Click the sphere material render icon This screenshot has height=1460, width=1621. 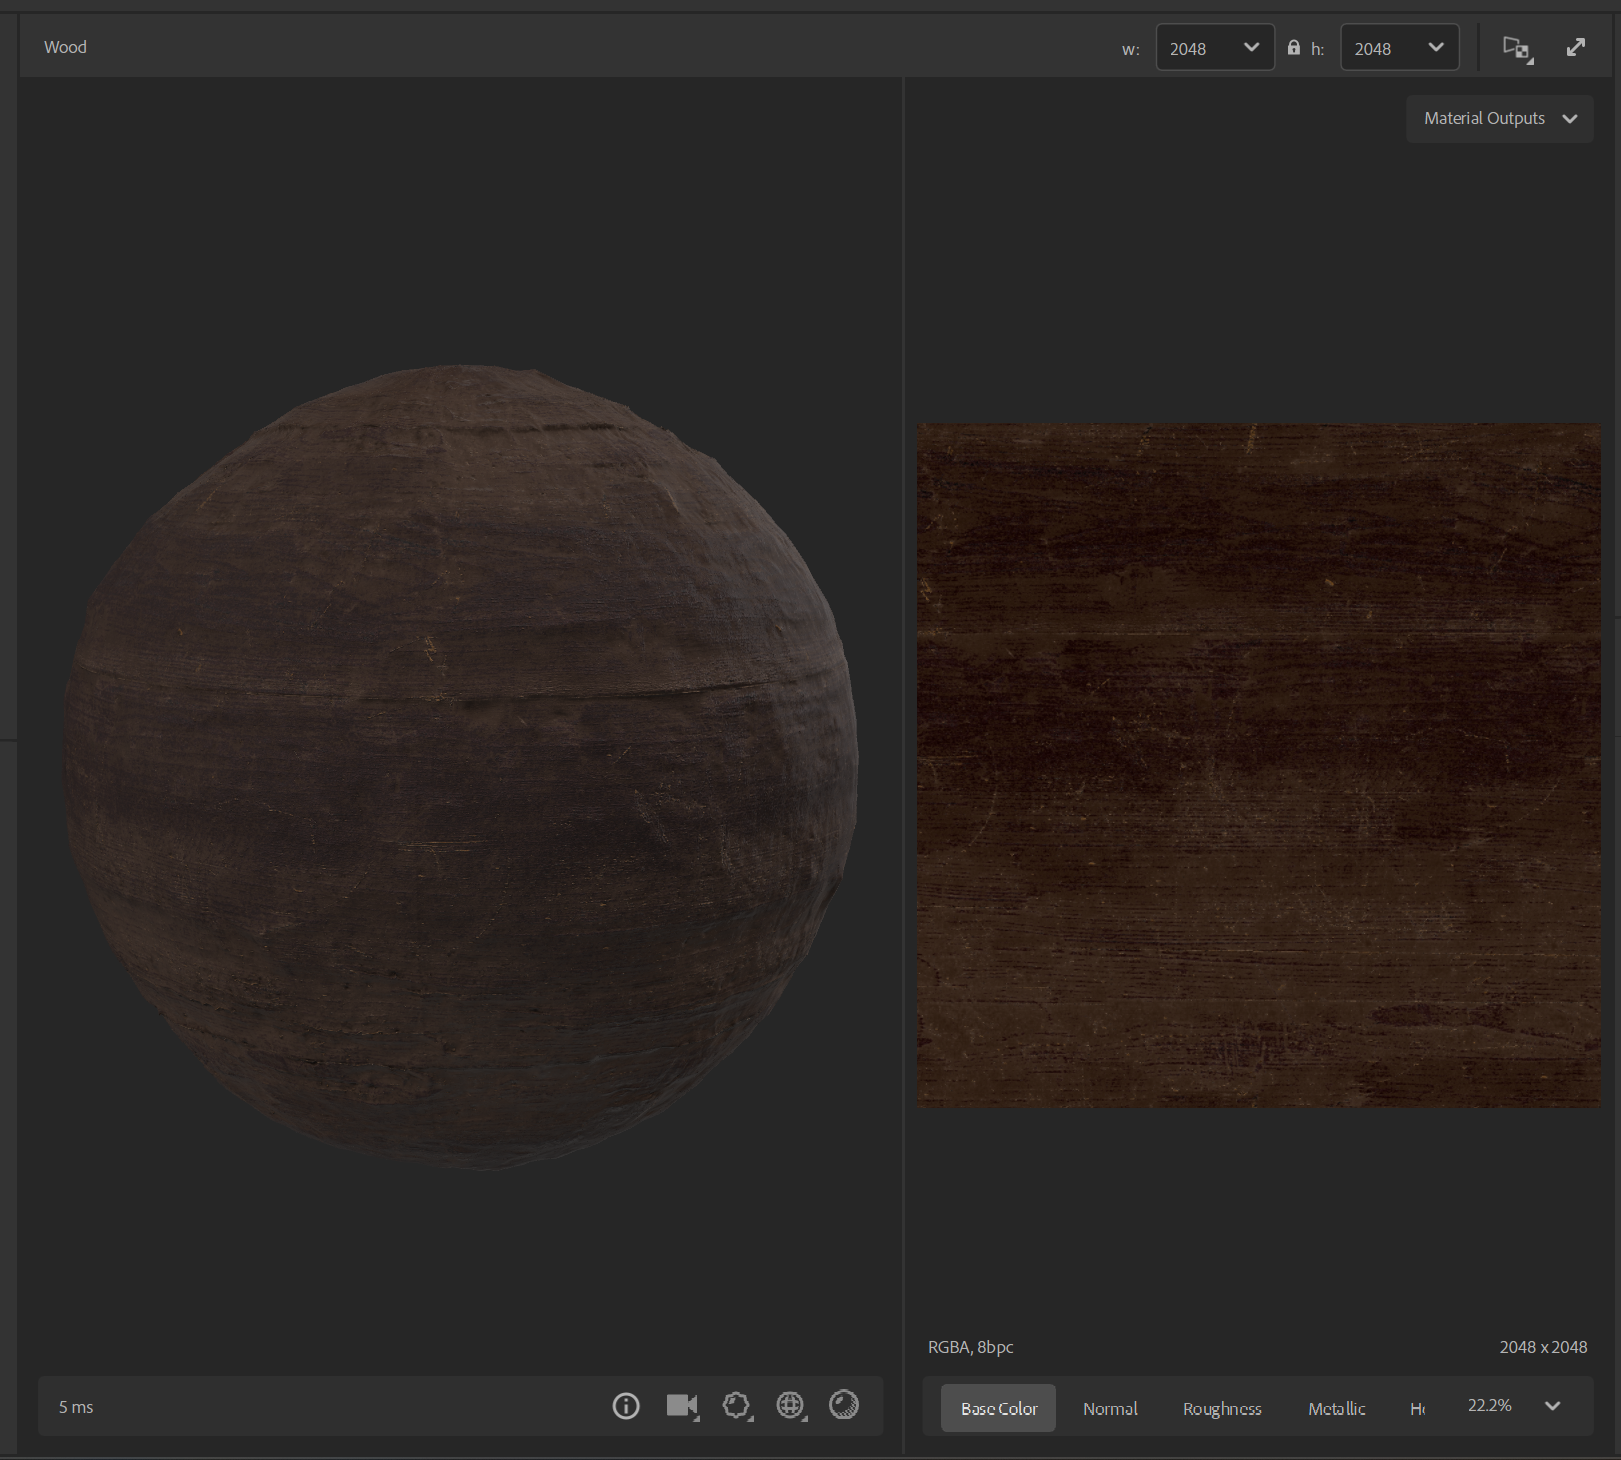point(844,1405)
